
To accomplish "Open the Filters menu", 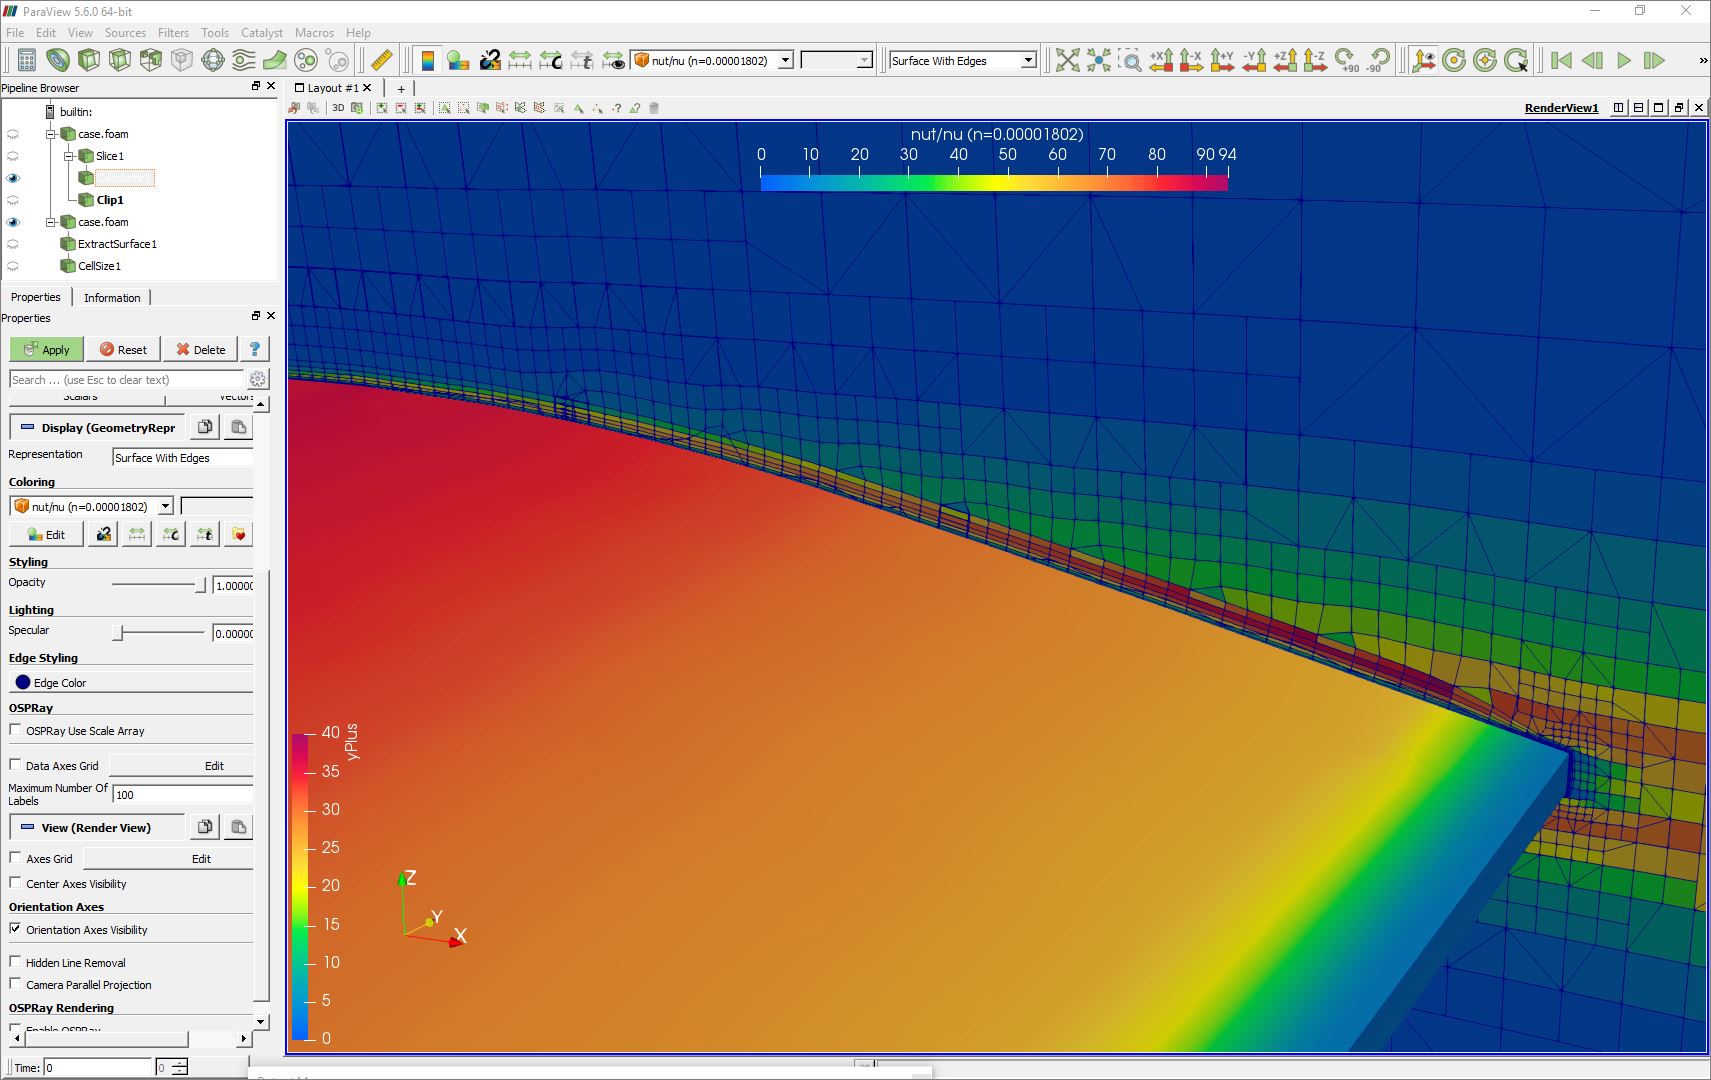I will pos(173,33).
